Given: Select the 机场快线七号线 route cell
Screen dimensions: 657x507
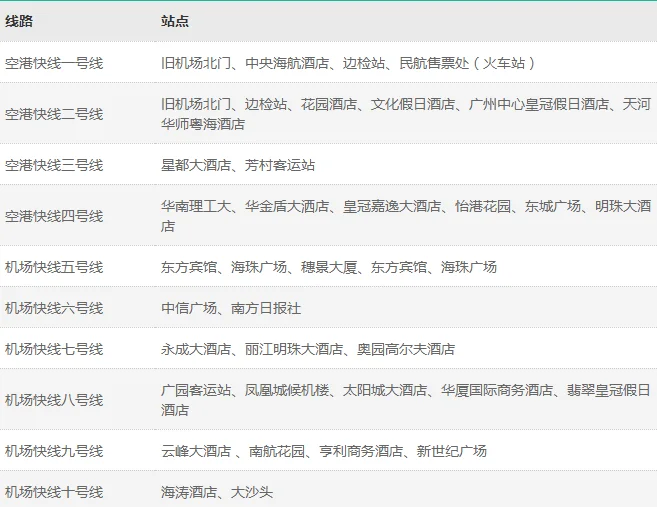Looking at the screenshot, I should point(54,349).
